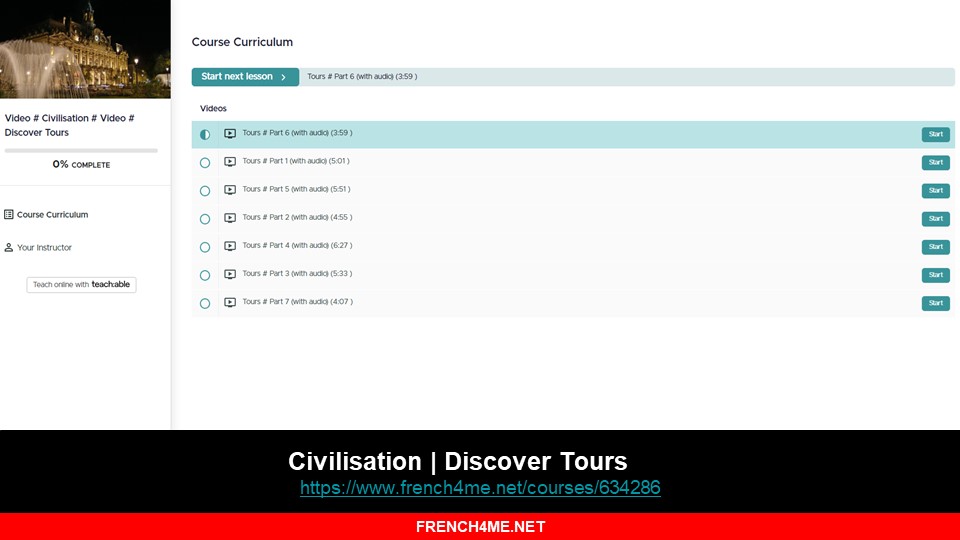This screenshot has height=540, width=960.
Task: Toggle completion circle for Tours Part 5
Action: click(205, 191)
